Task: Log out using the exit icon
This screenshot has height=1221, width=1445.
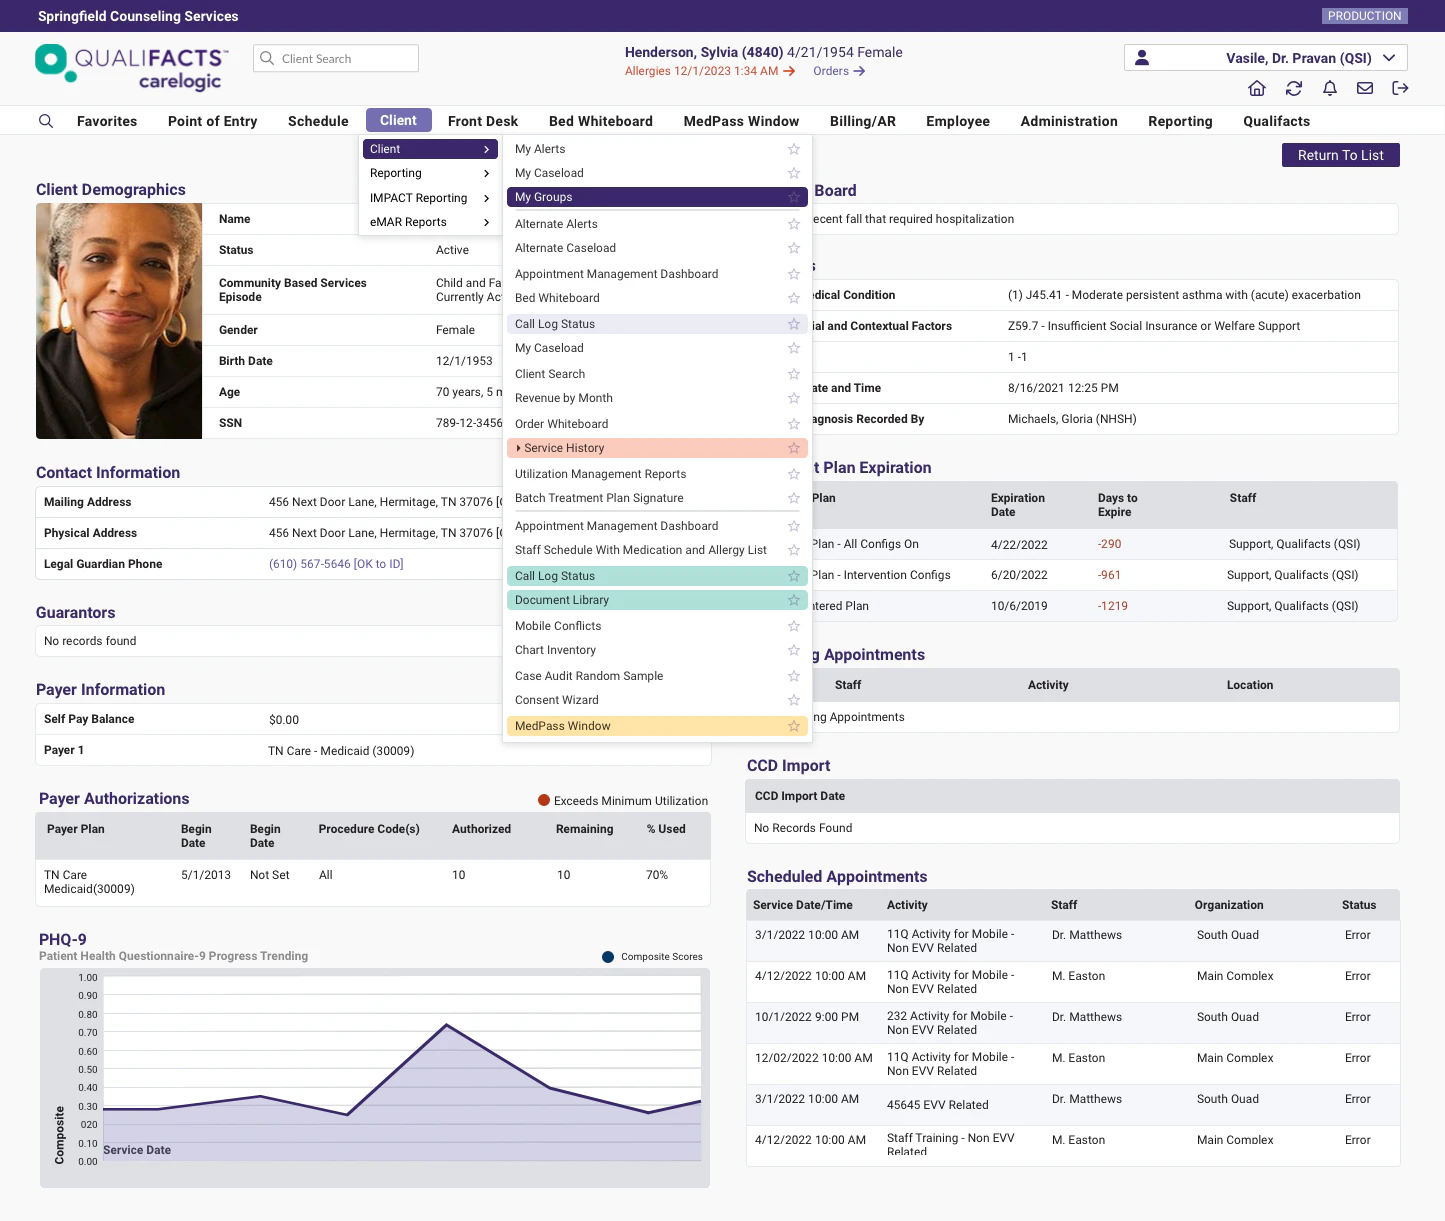Action: pyautogui.click(x=1400, y=88)
